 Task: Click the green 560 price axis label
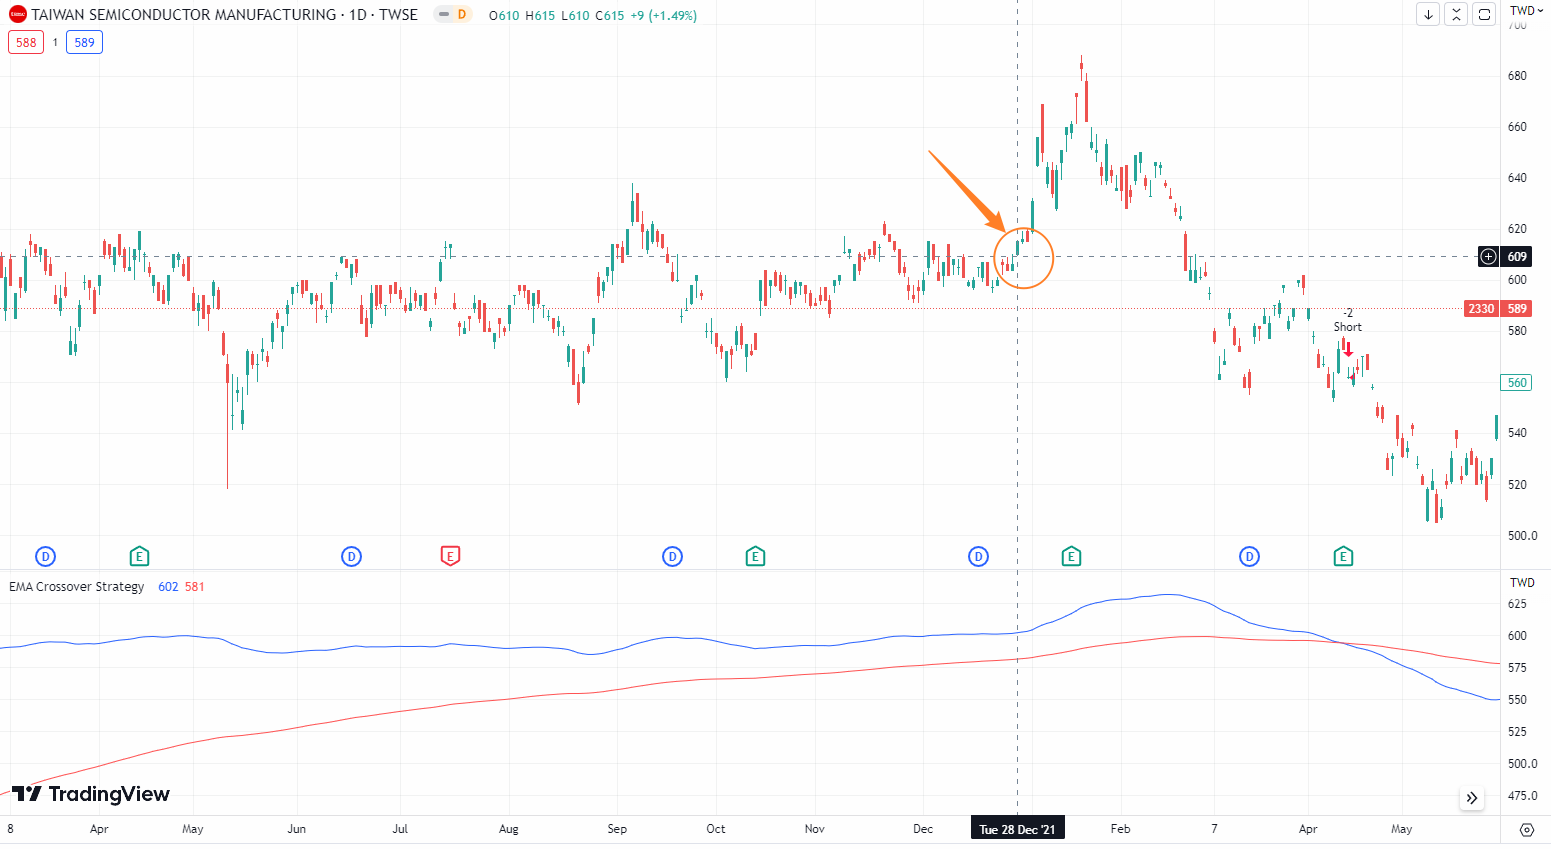[1516, 383]
